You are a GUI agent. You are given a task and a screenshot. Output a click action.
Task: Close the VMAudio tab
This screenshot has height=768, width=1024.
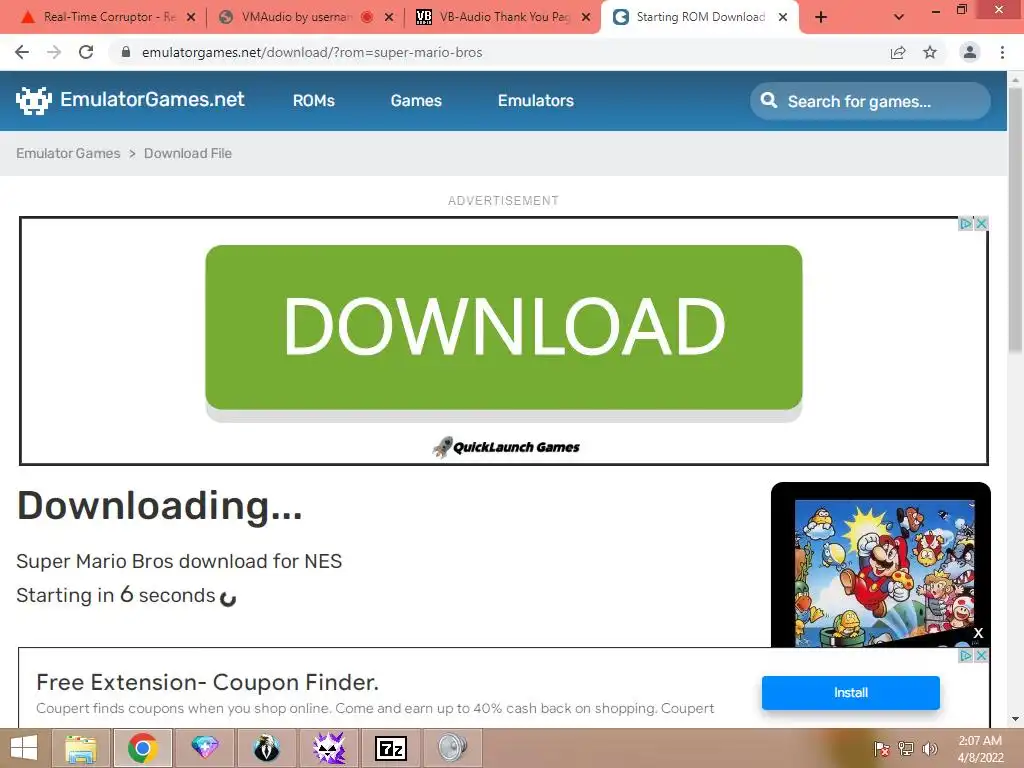tap(389, 17)
